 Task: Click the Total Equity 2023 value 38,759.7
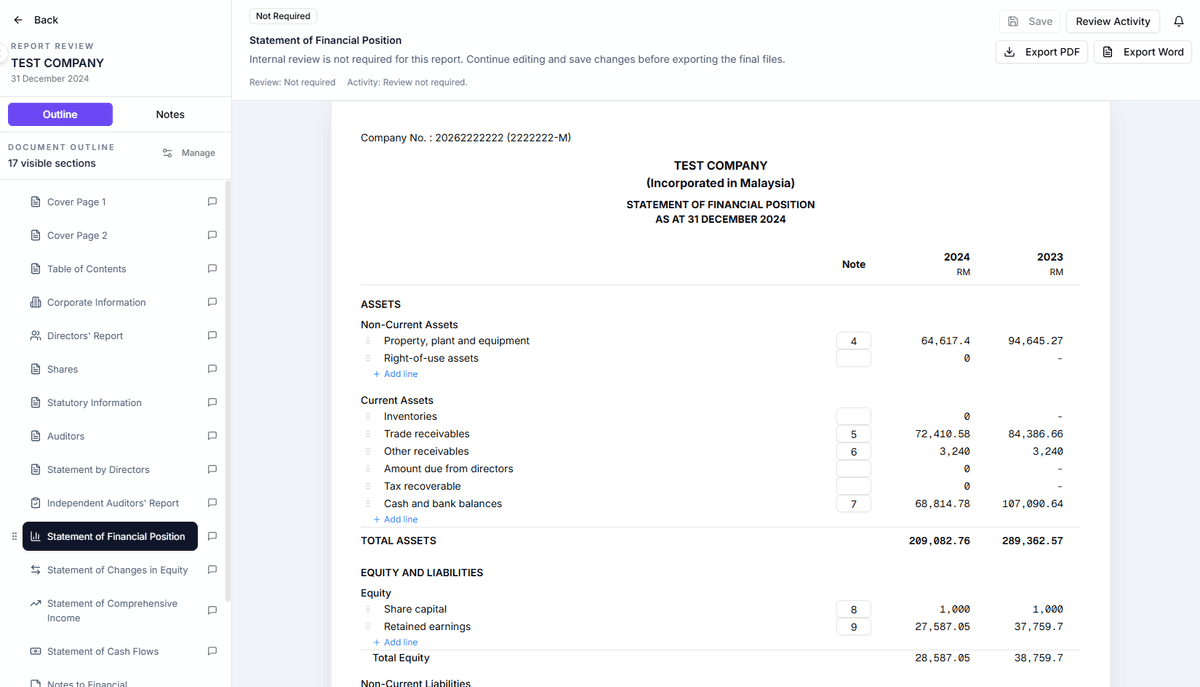pyautogui.click(x=1038, y=658)
